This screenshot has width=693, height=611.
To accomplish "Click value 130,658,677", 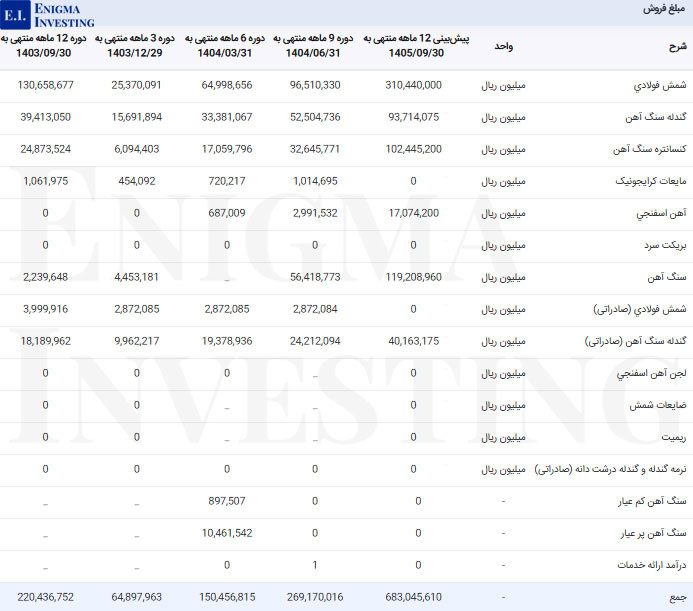I will (x=46, y=85).
